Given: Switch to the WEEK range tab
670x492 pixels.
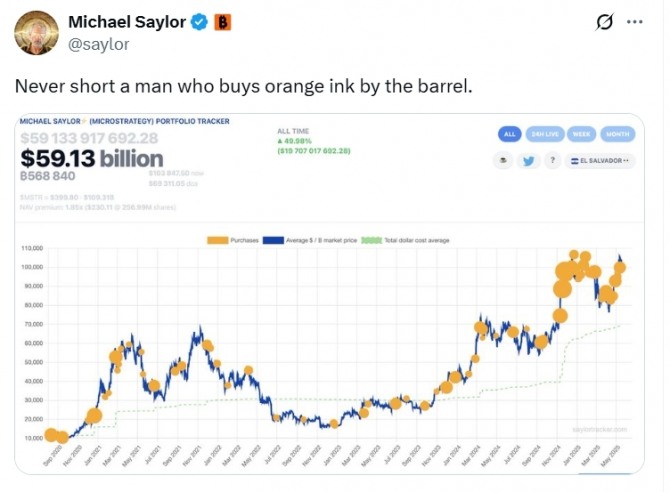Looking at the screenshot, I should 581,134.
